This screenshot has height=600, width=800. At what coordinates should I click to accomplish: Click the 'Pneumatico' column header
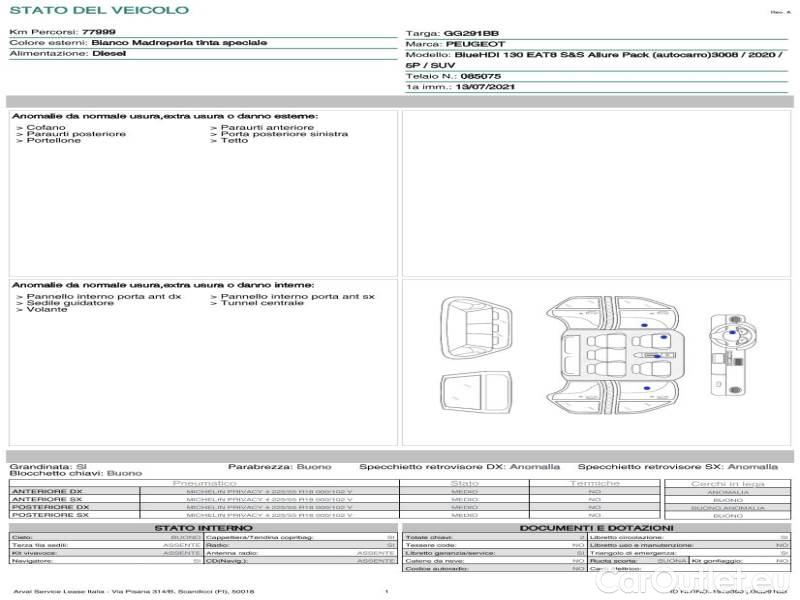pos(205,483)
